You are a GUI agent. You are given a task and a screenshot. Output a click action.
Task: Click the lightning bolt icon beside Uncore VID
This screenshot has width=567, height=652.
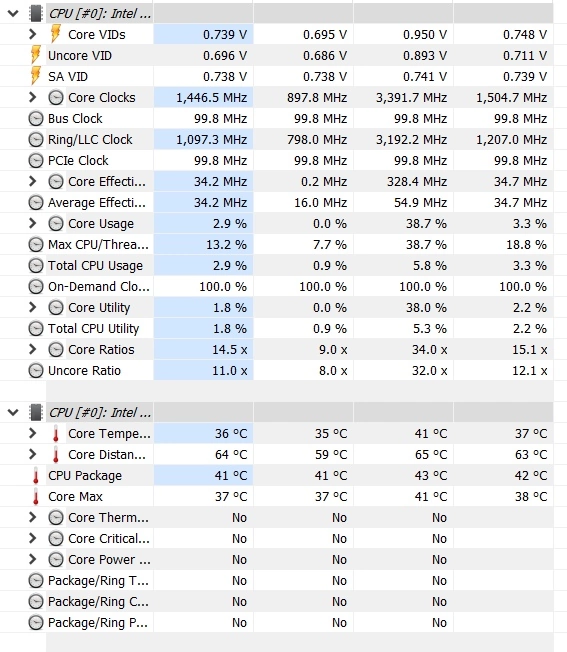[x=36, y=55]
